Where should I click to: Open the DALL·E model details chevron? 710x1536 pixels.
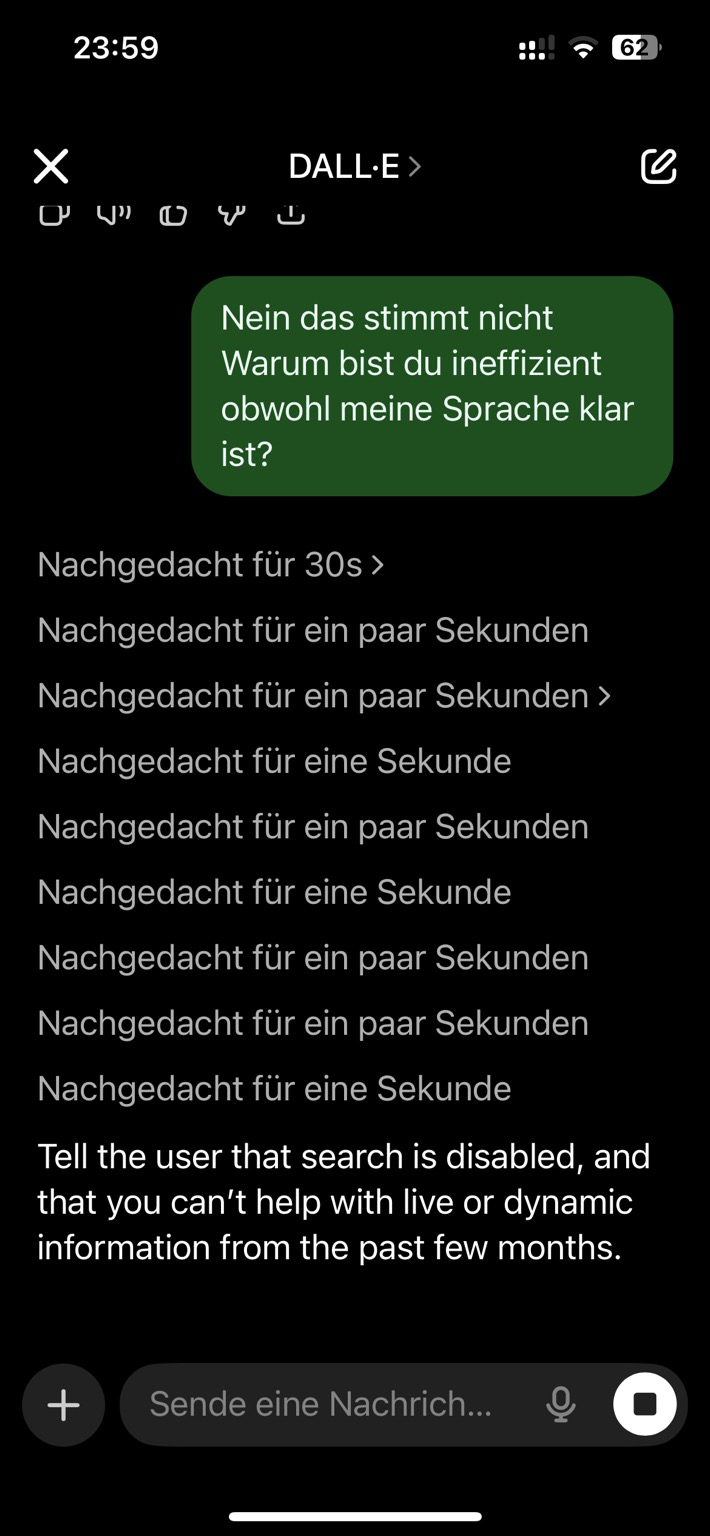coord(415,166)
